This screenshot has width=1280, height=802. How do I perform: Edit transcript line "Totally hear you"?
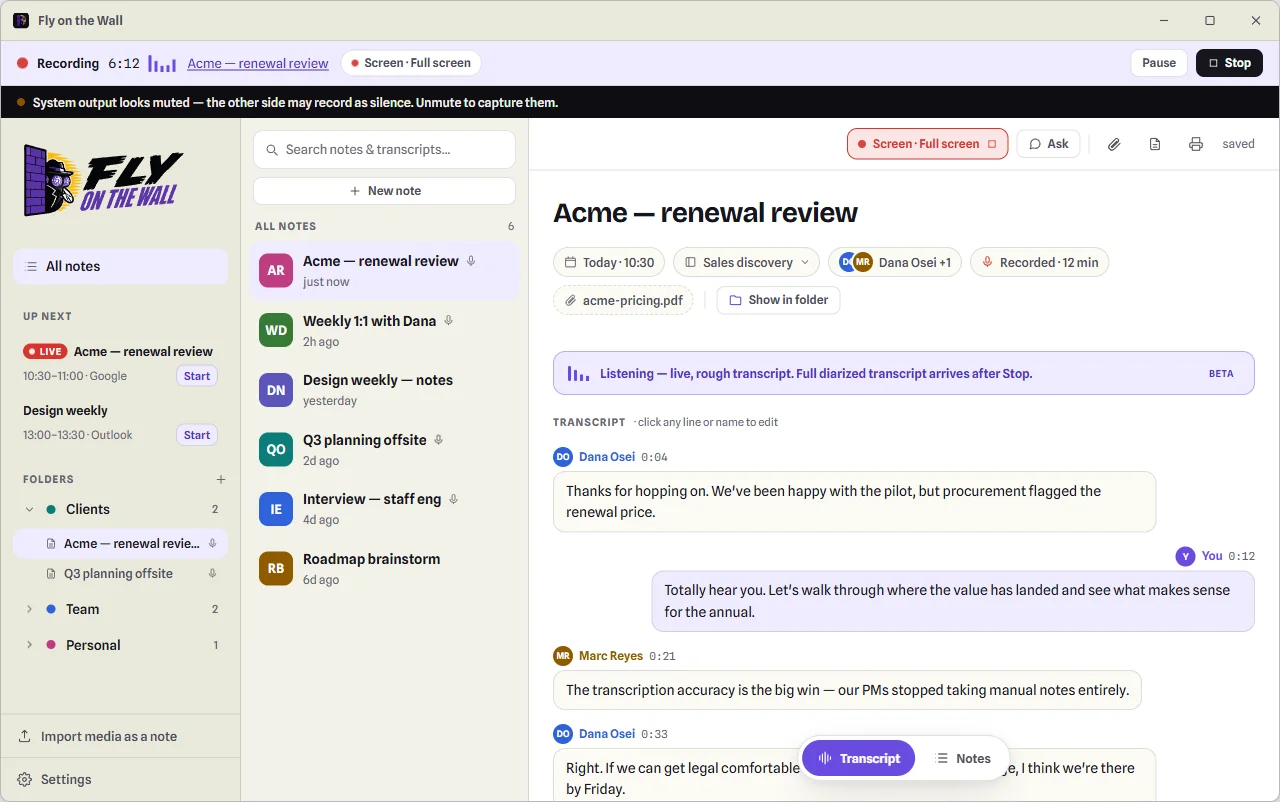[x=953, y=601]
